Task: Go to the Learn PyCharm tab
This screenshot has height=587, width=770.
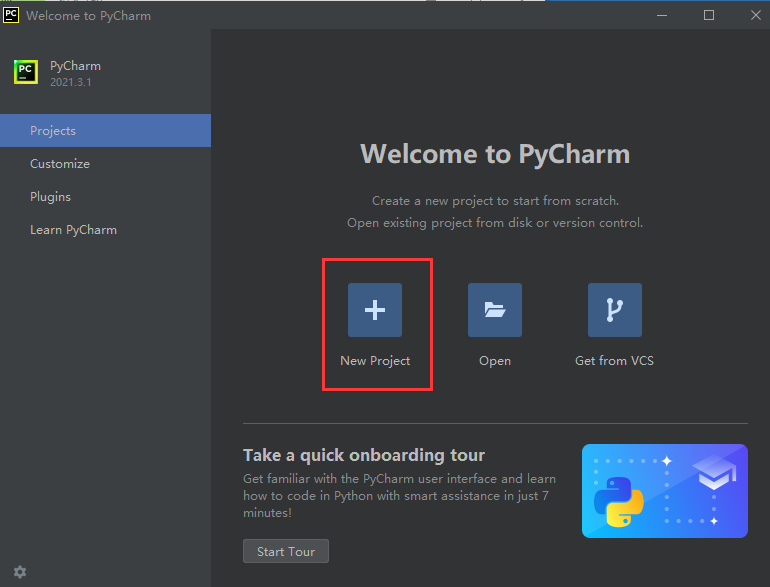Action: pyautogui.click(x=106, y=230)
